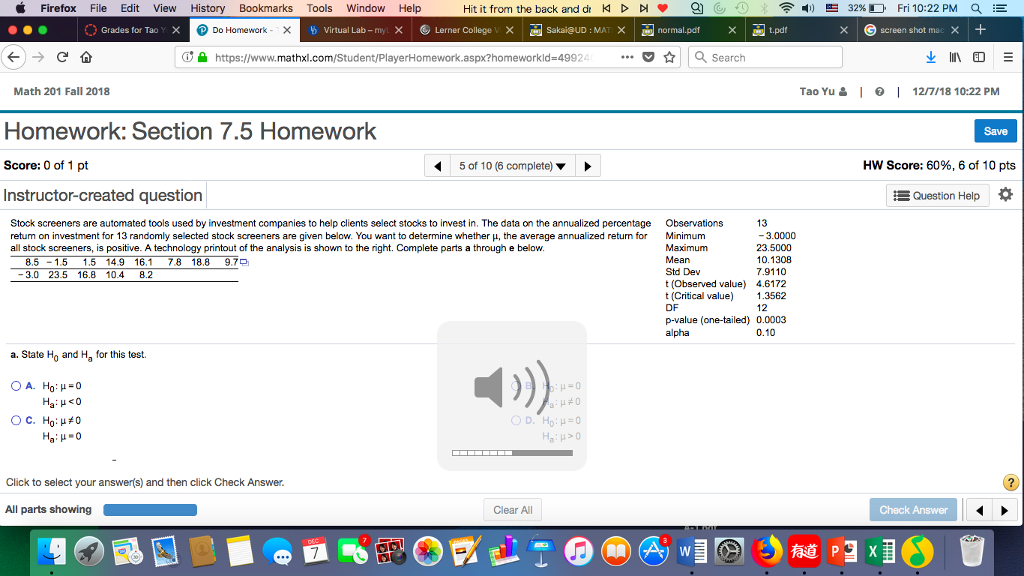Reload the MathXL page

(x=63, y=57)
